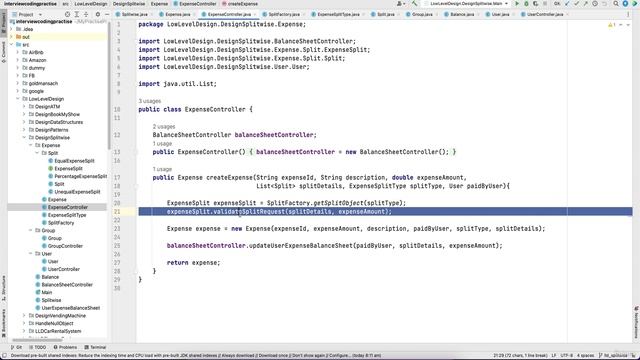Click '4 spaces' indent setting in status bar
This screenshot has height=360, width=640.
(586, 356)
